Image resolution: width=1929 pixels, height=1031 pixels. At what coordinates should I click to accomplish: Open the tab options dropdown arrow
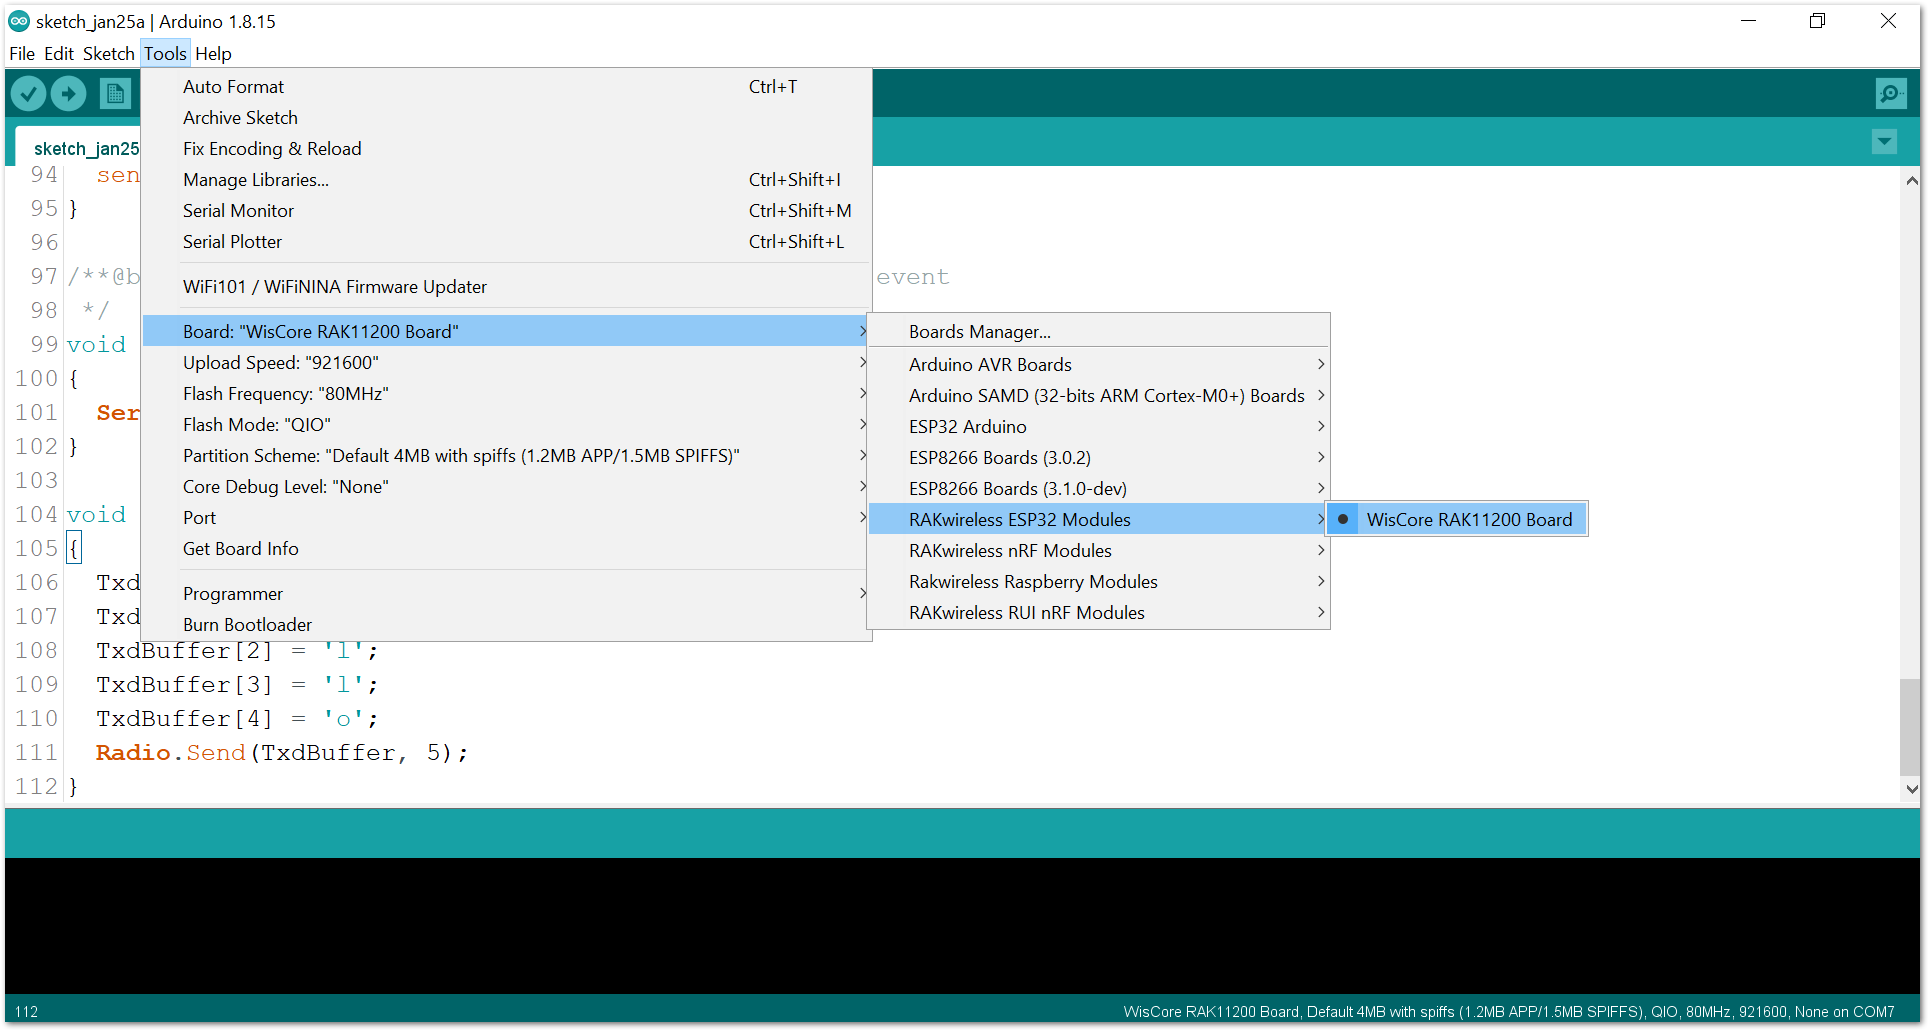[x=1884, y=142]
